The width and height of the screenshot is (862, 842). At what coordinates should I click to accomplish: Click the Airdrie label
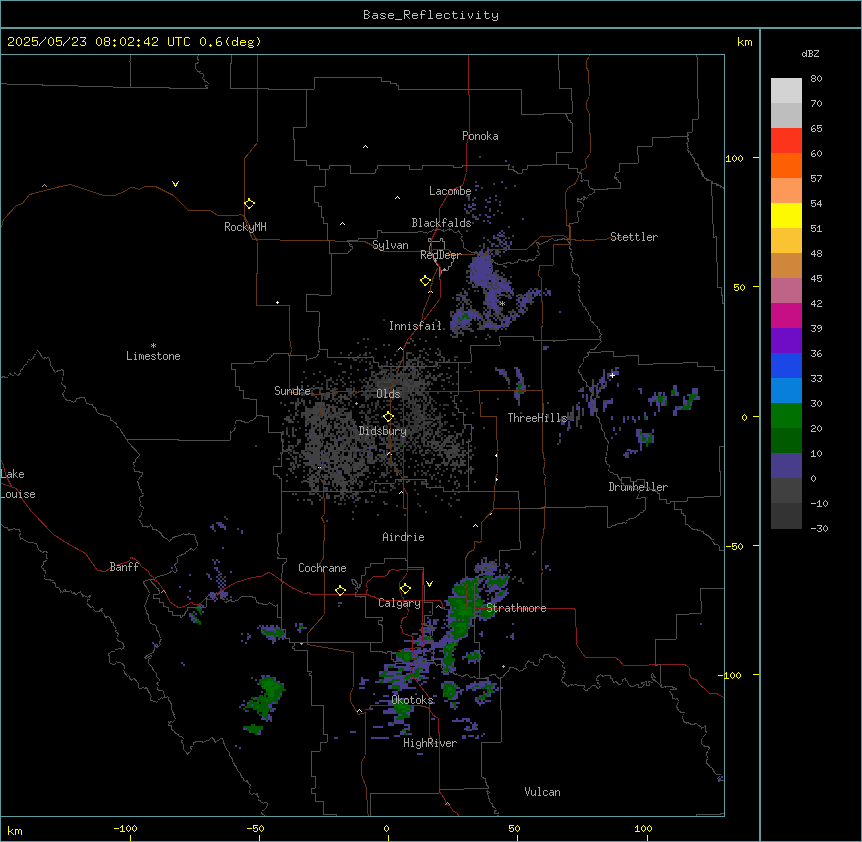[x=404, y=537]
